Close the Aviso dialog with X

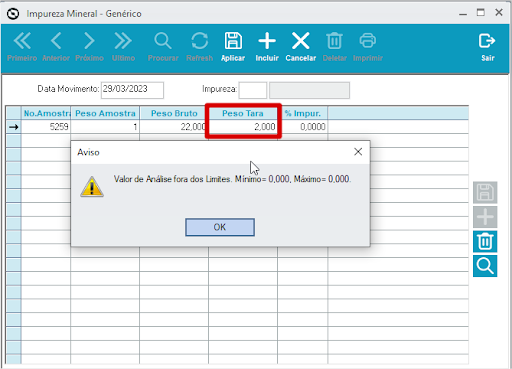tap(358, 152)
